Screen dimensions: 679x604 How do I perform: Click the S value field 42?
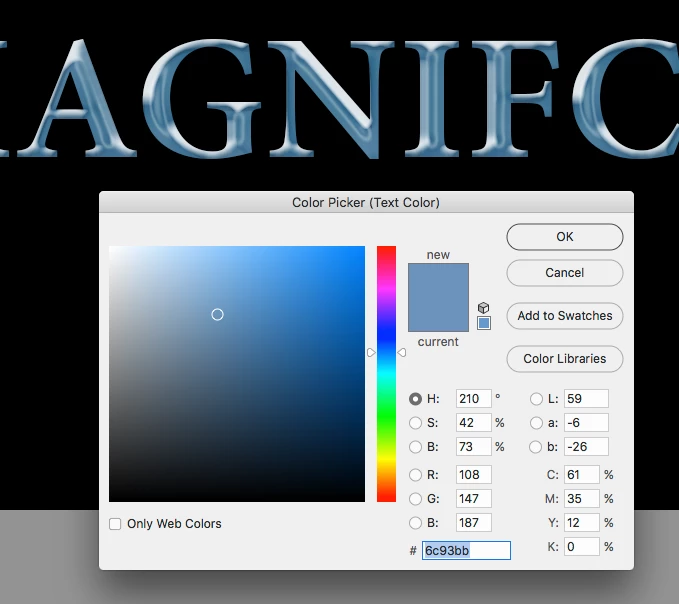(x=474, y=423)
